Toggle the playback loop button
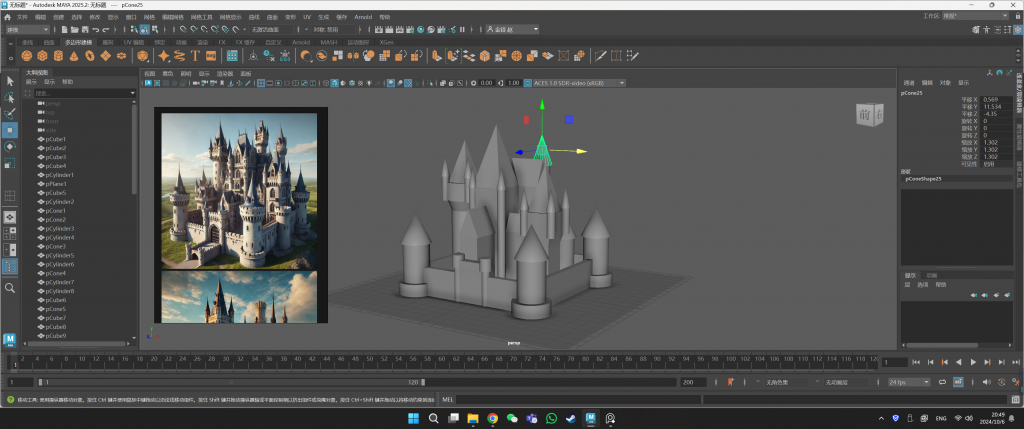Viewport: 1024px width, 429px height. (x=940, y=382)
